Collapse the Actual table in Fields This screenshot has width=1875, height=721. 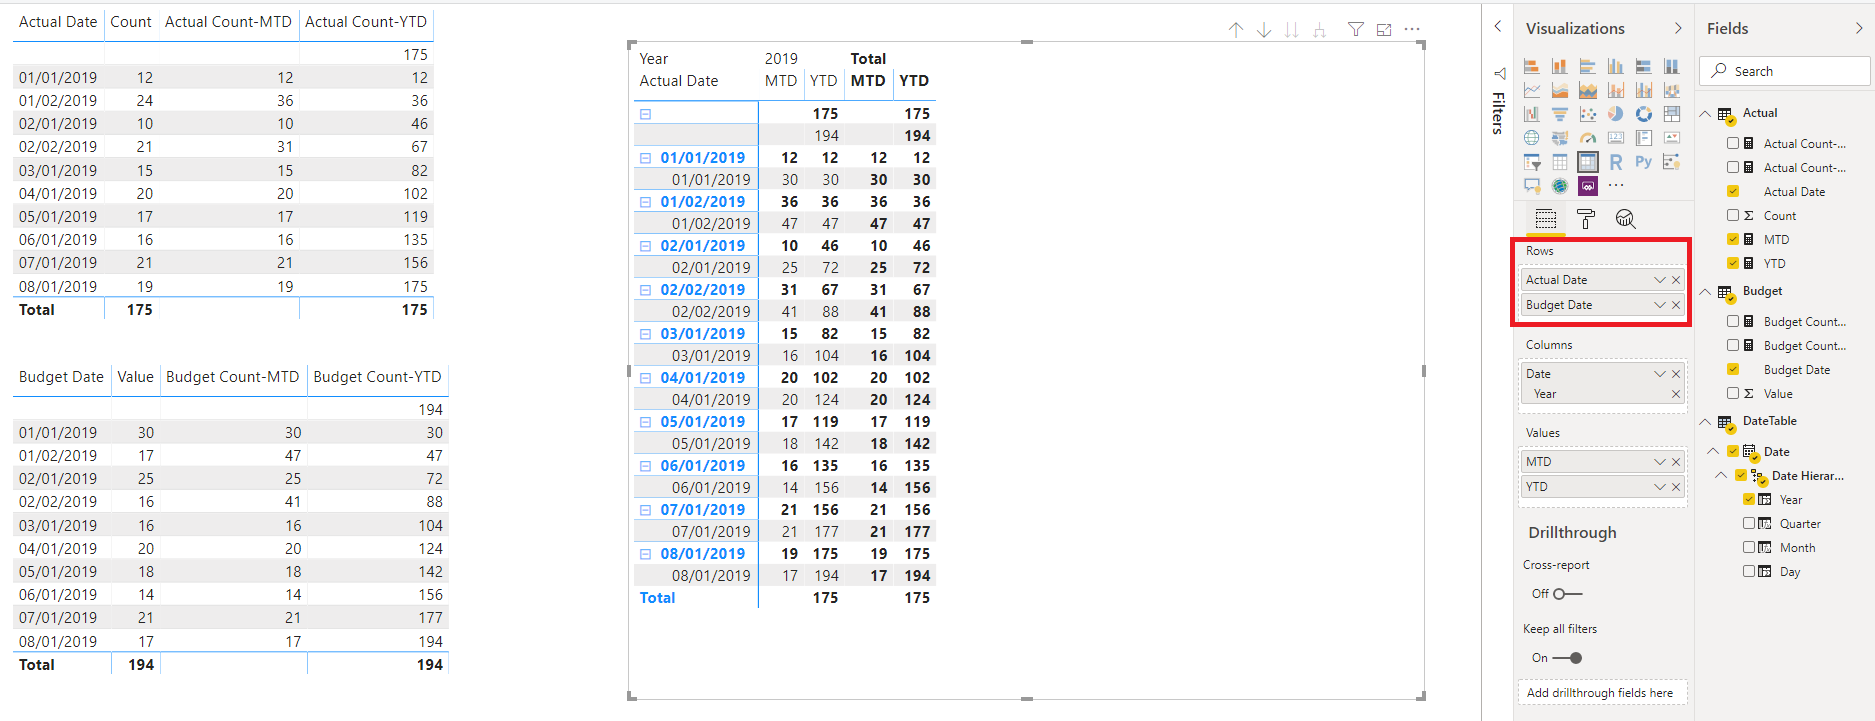(1705, 114)
